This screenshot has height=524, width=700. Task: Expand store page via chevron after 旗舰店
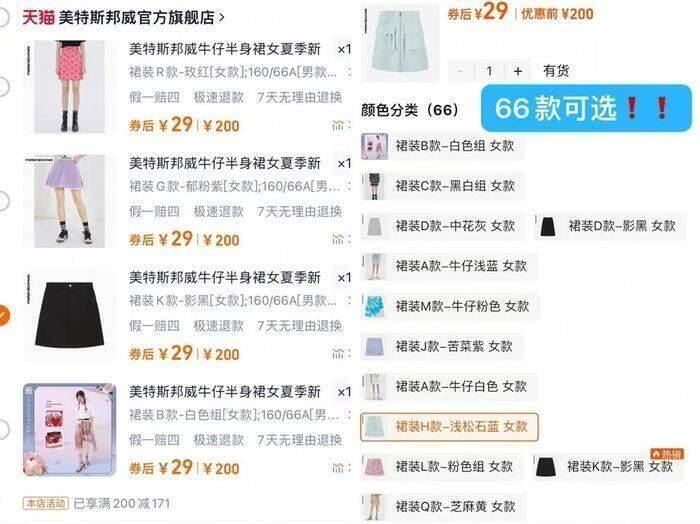(x=221, y=18)
